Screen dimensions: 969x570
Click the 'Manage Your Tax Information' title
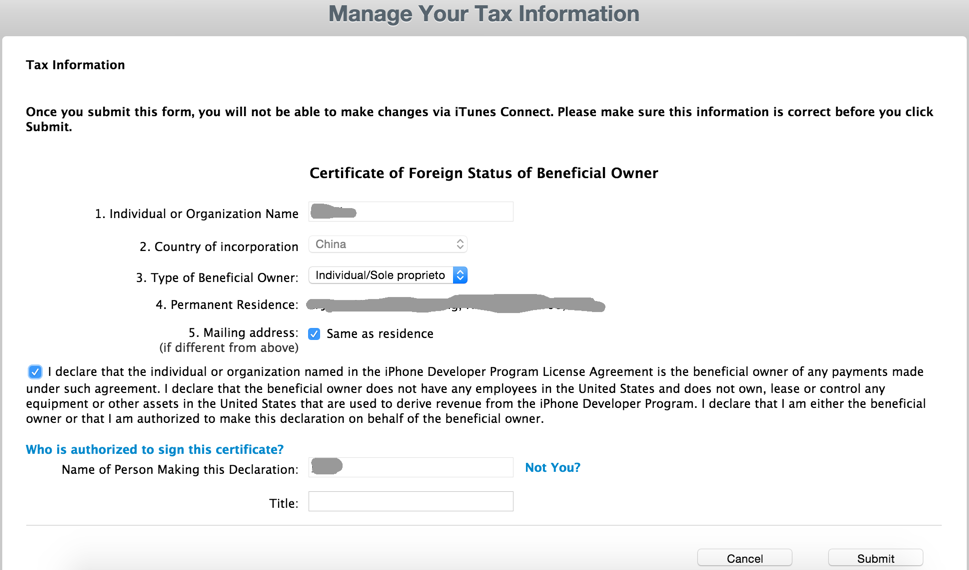[484, 14]
